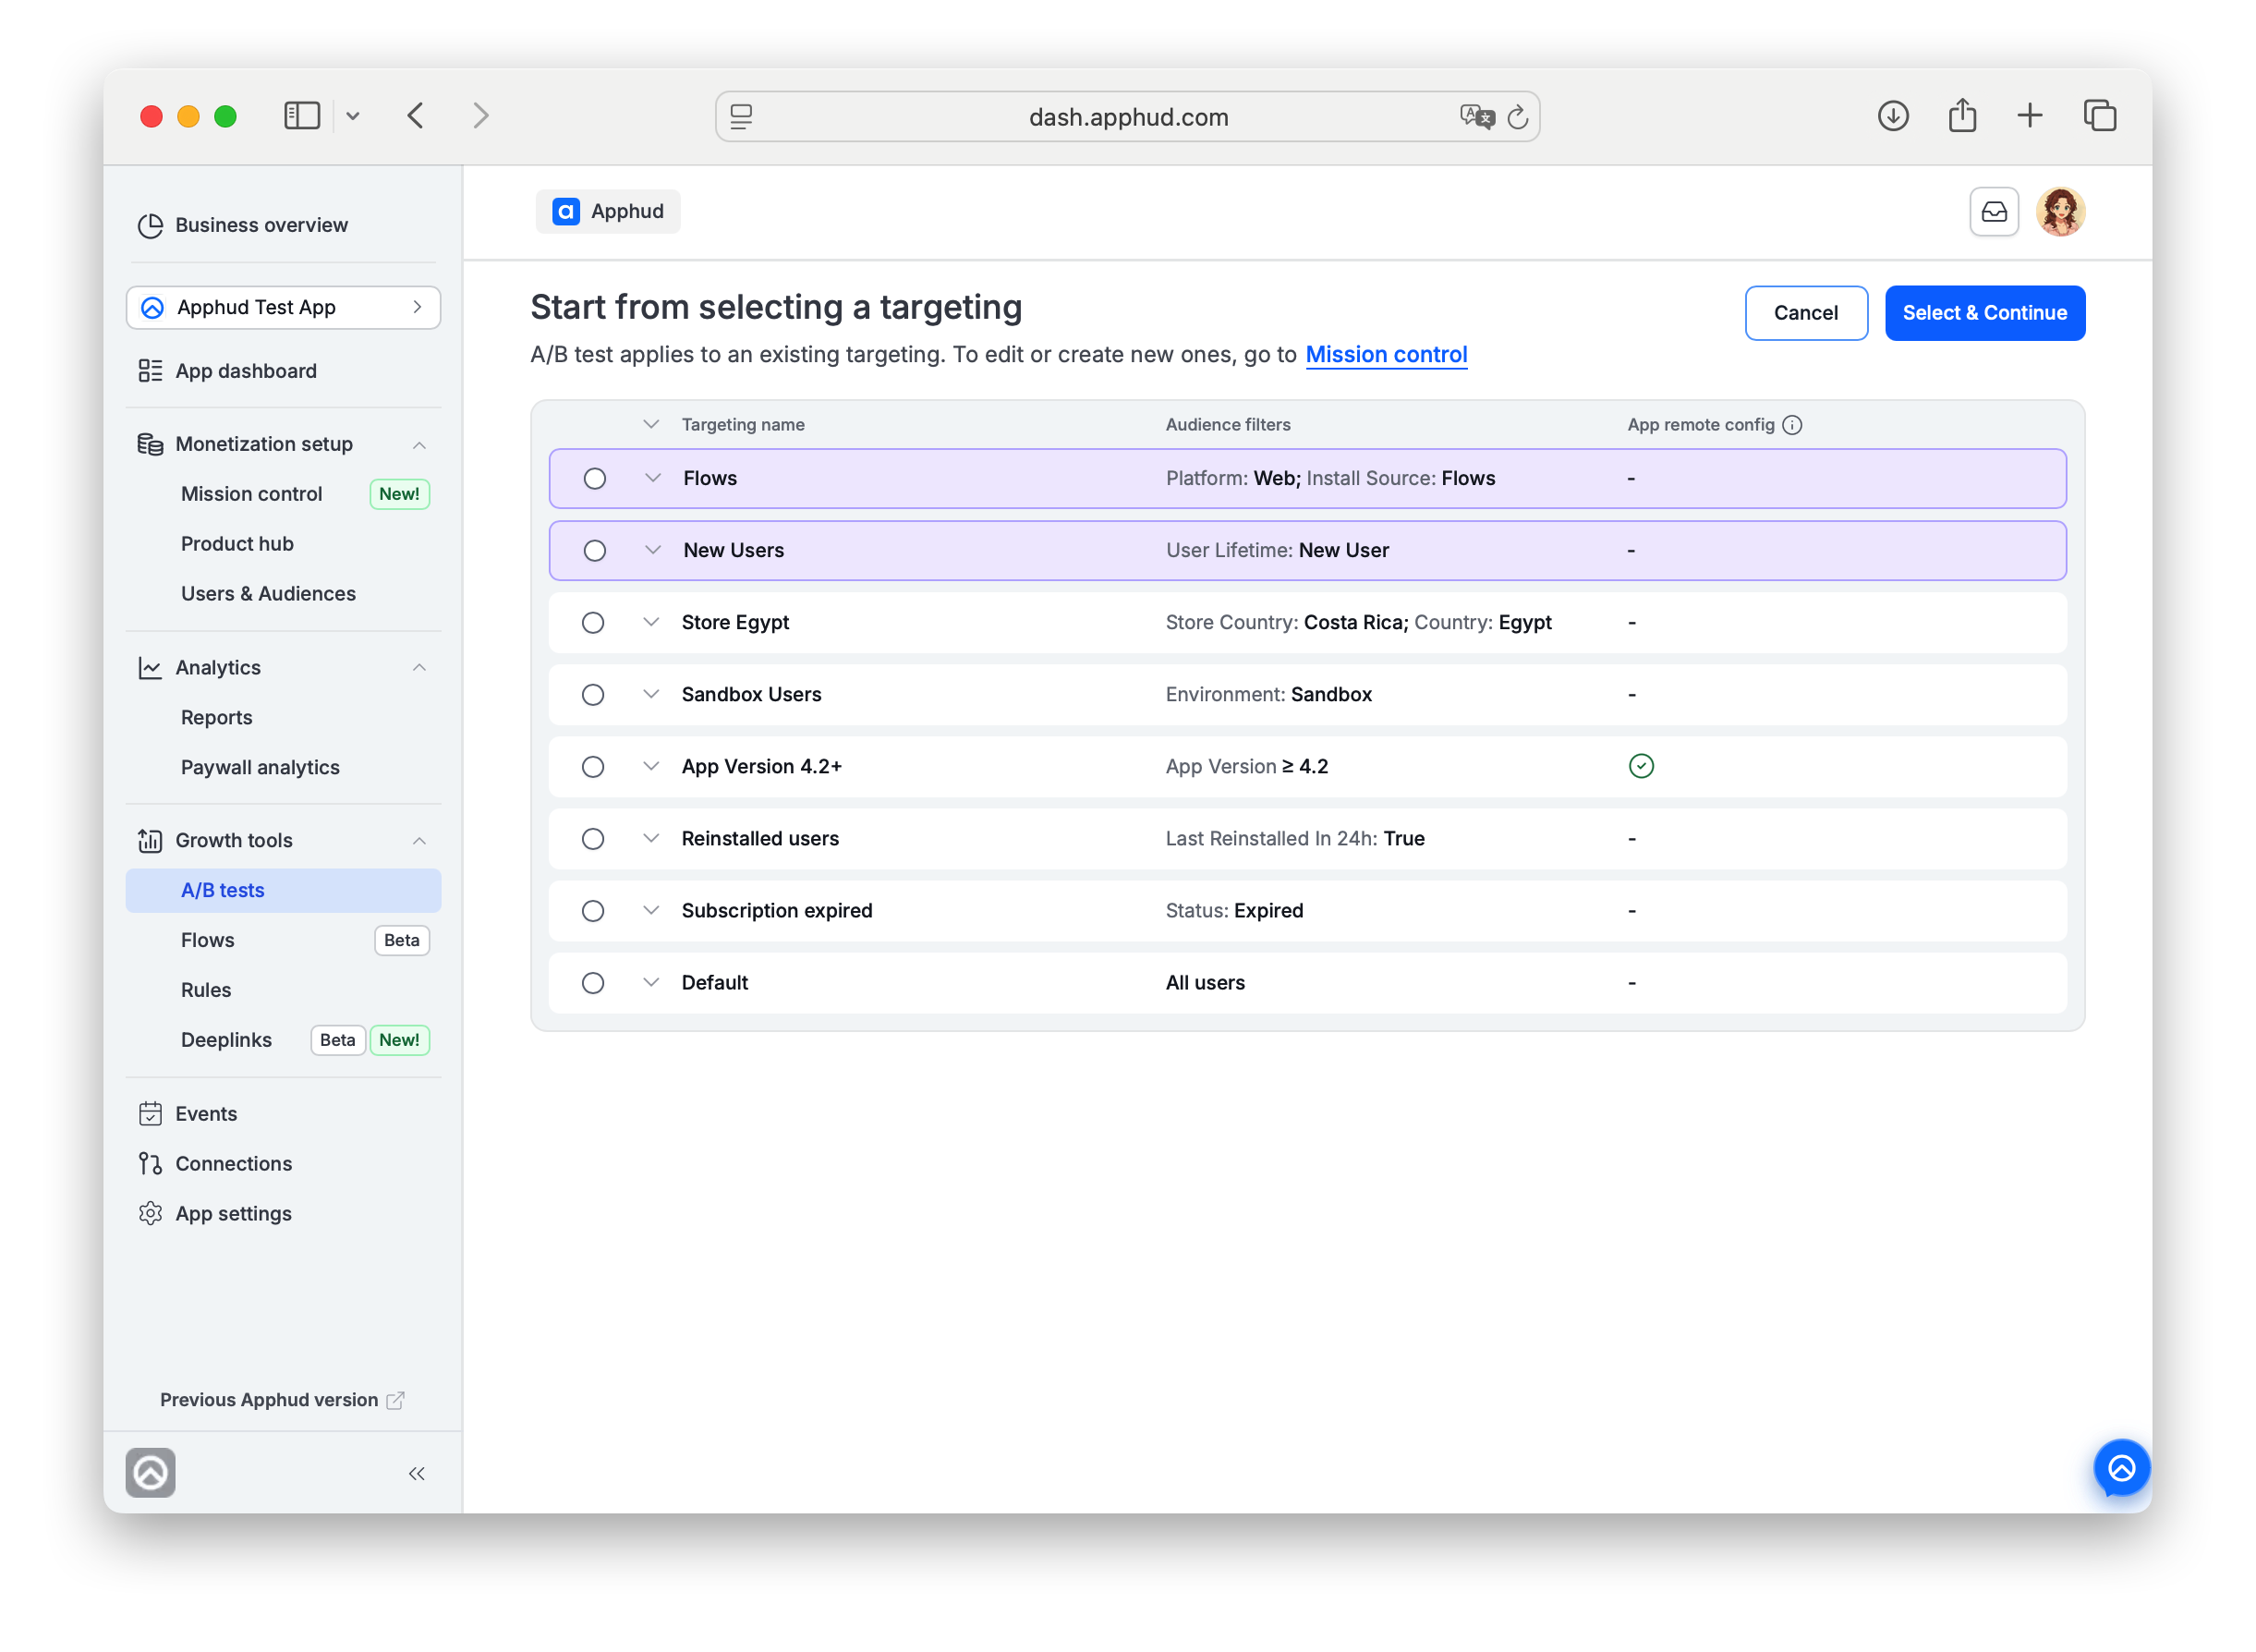The image size is (2256, 1652).
Task: Open Flows under Growth tools
Action: (208, 941)
